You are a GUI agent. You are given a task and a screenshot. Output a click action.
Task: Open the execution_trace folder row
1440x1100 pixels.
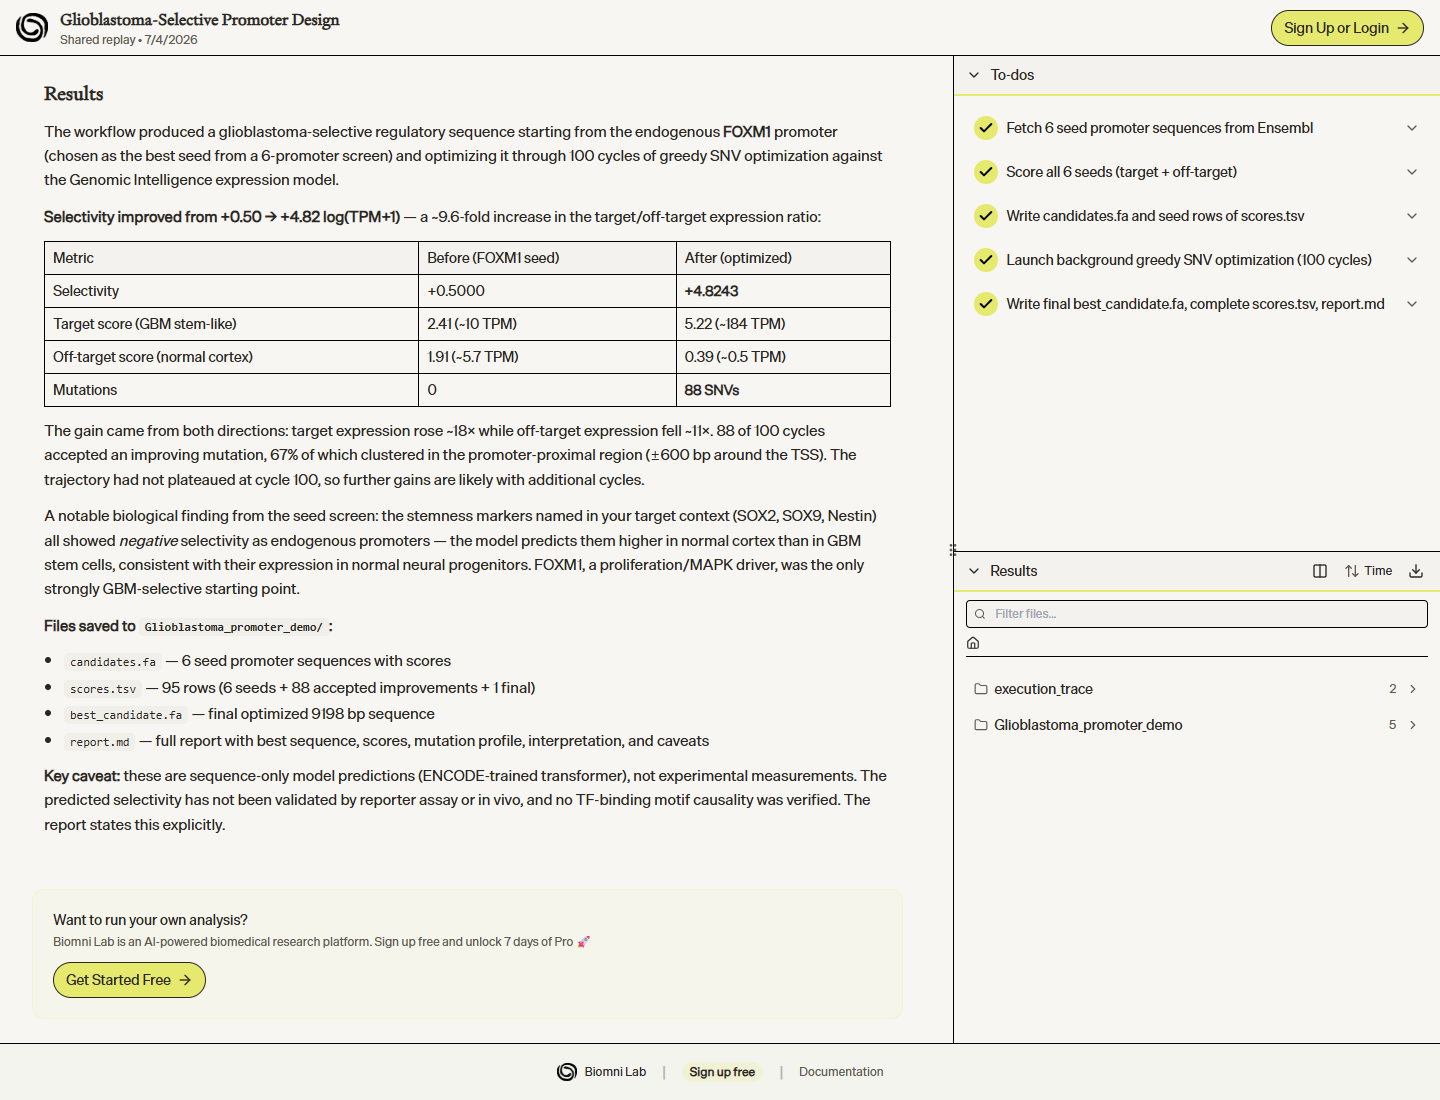click(1197, 689)
